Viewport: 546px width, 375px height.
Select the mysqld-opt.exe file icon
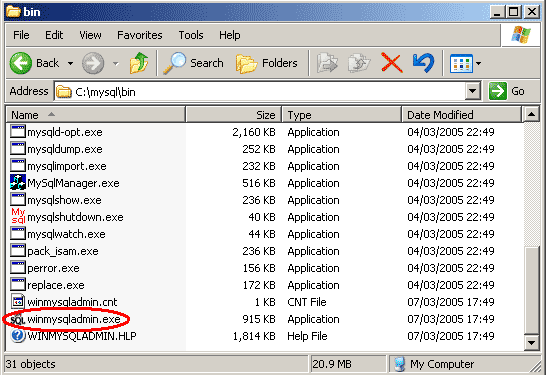18,132
